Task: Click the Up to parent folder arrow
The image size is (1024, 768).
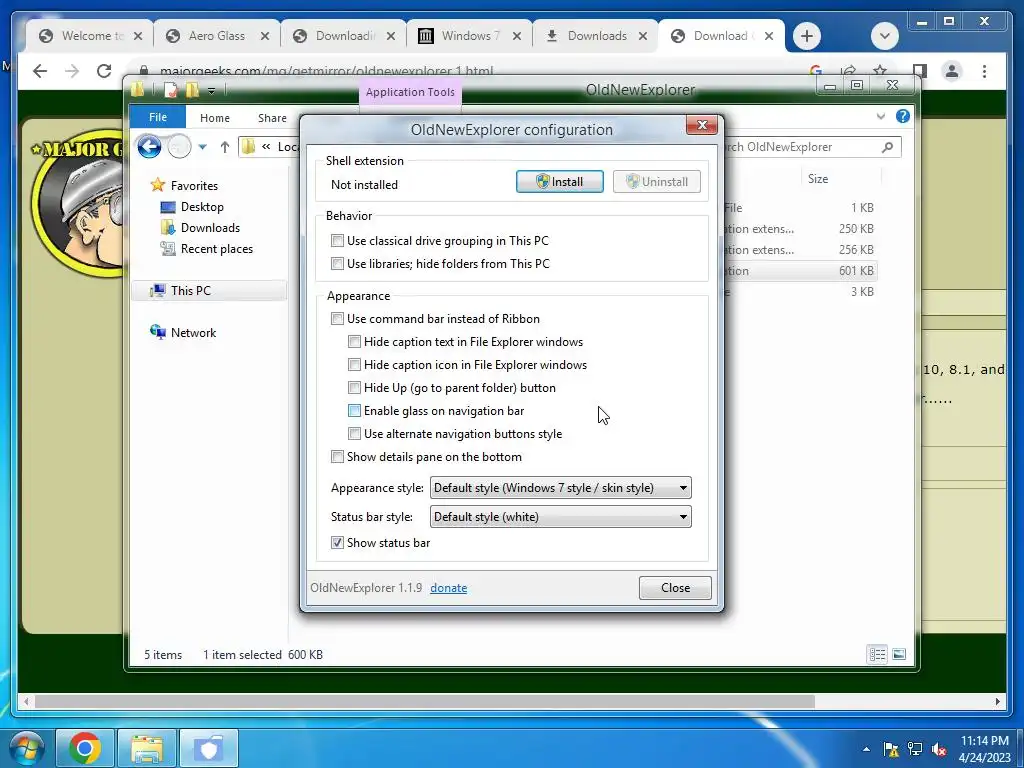Action: [x=225, y=147]
